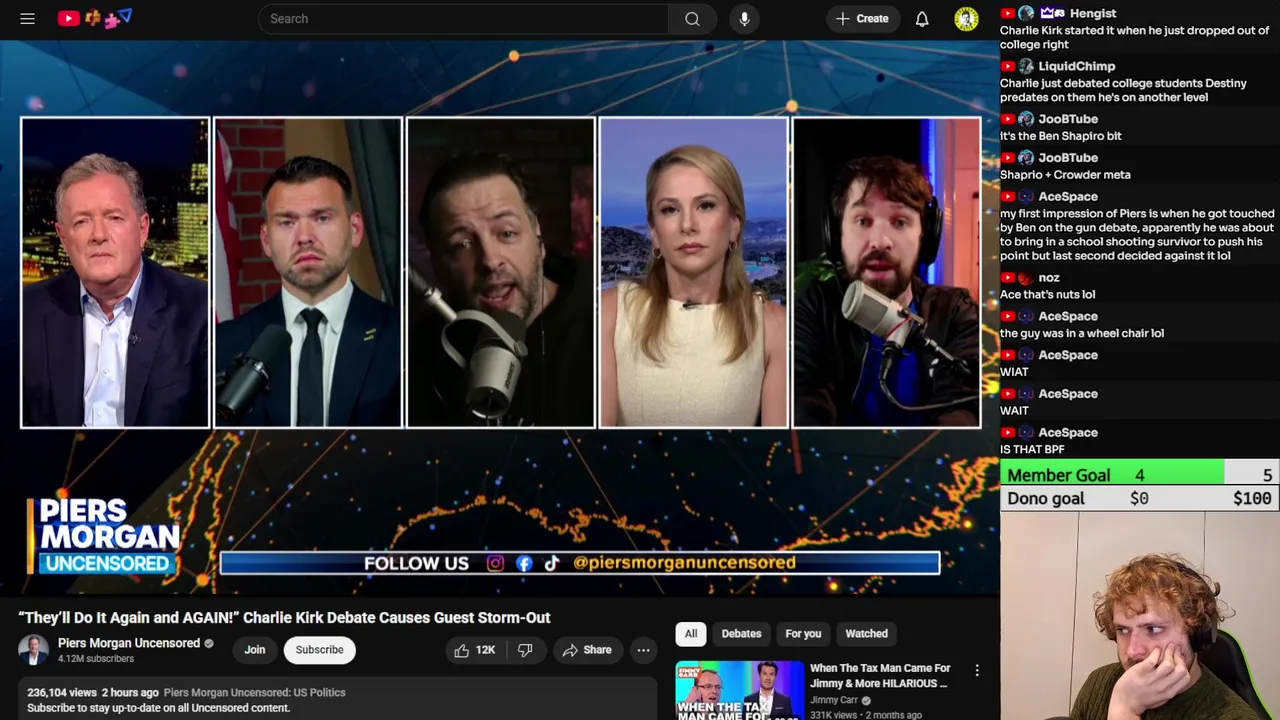
Task: Open options menu for Jimmy Carr video
Action: [x=977, y=671]
